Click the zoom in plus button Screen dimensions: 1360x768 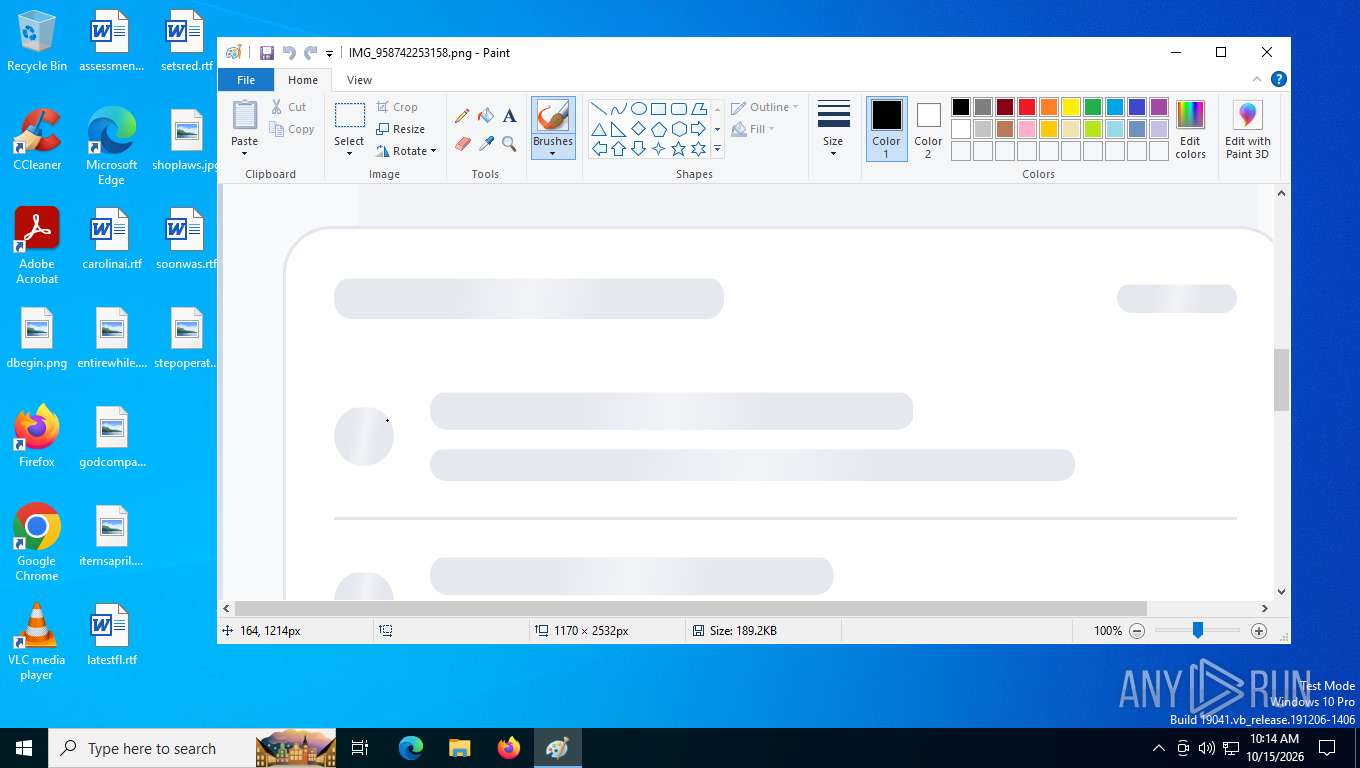click(x=1259, y=631)
